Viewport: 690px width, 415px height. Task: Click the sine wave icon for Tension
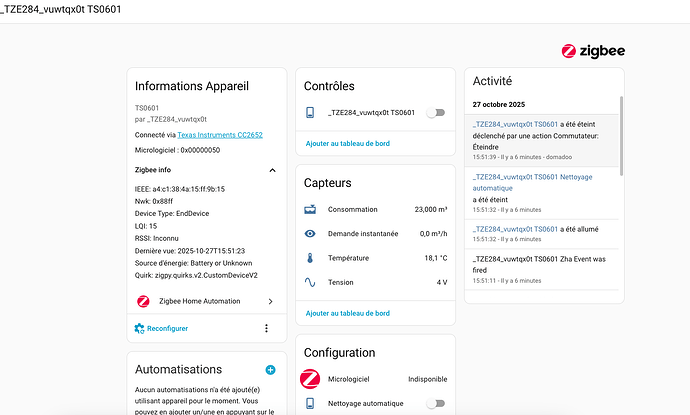(x=310, y=282)
